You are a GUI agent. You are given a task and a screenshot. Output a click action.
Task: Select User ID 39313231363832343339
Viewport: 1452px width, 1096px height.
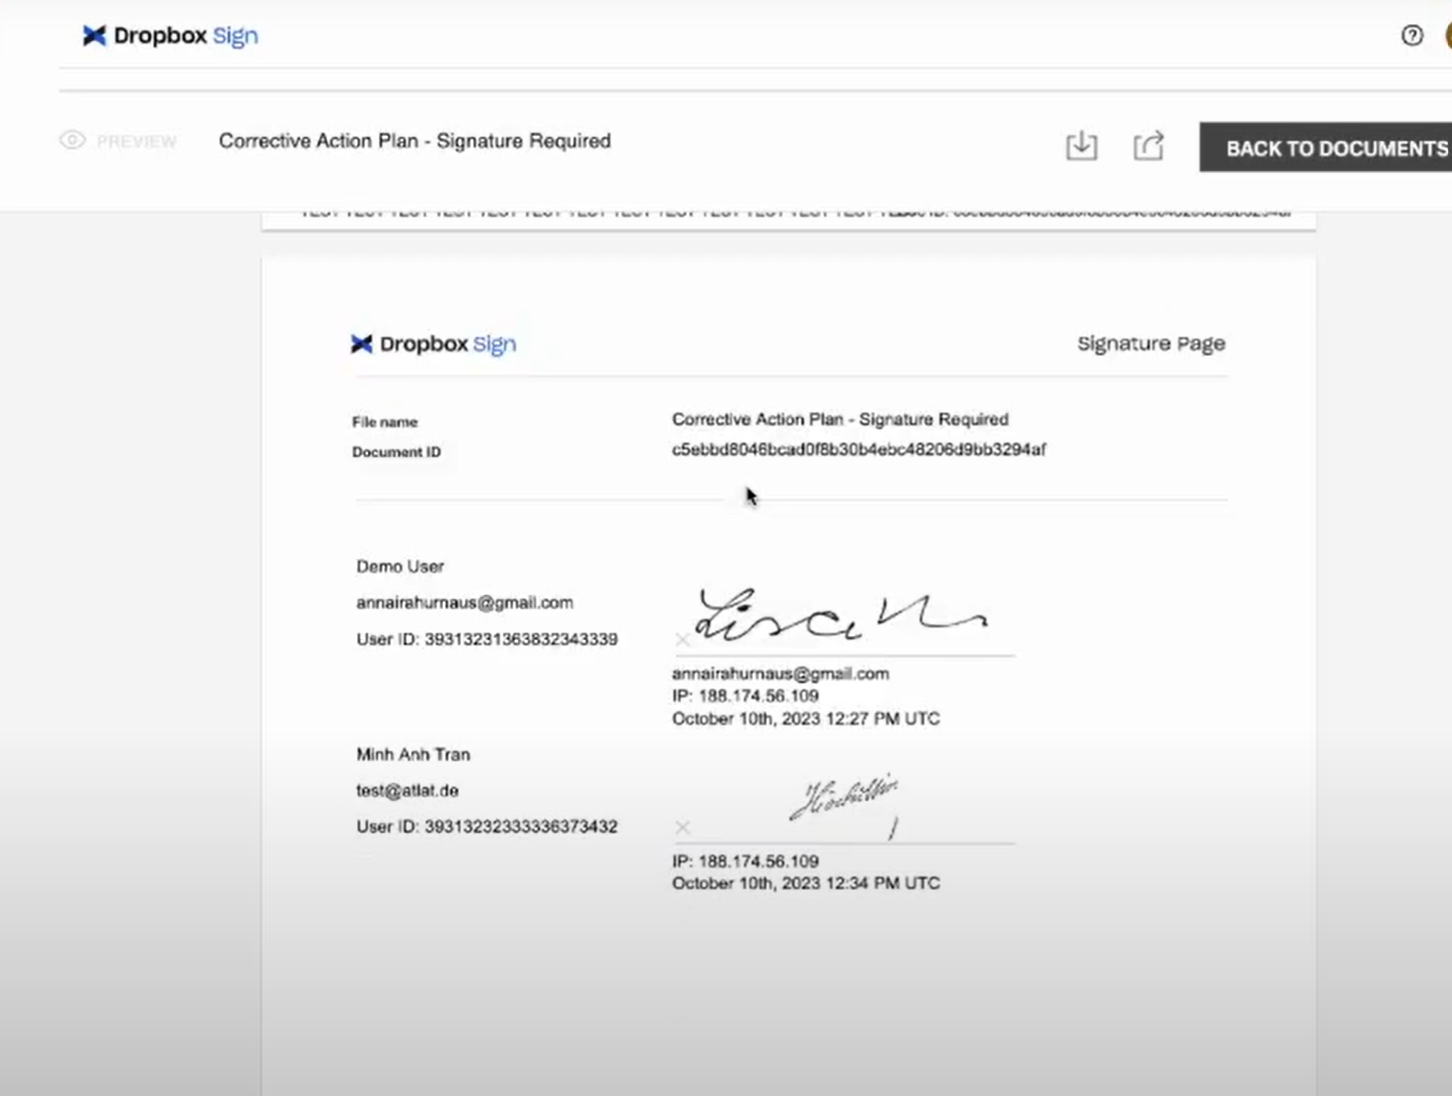pyautogui.click(x=487, y=639)
